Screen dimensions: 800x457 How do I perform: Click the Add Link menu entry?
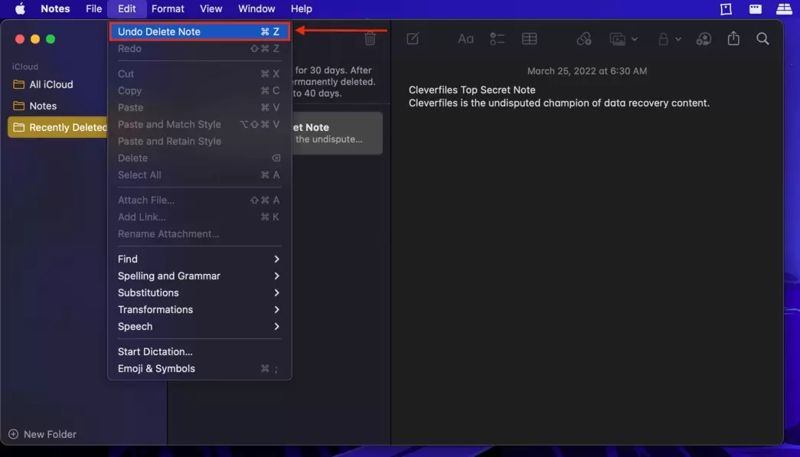[x=199, y=217]
